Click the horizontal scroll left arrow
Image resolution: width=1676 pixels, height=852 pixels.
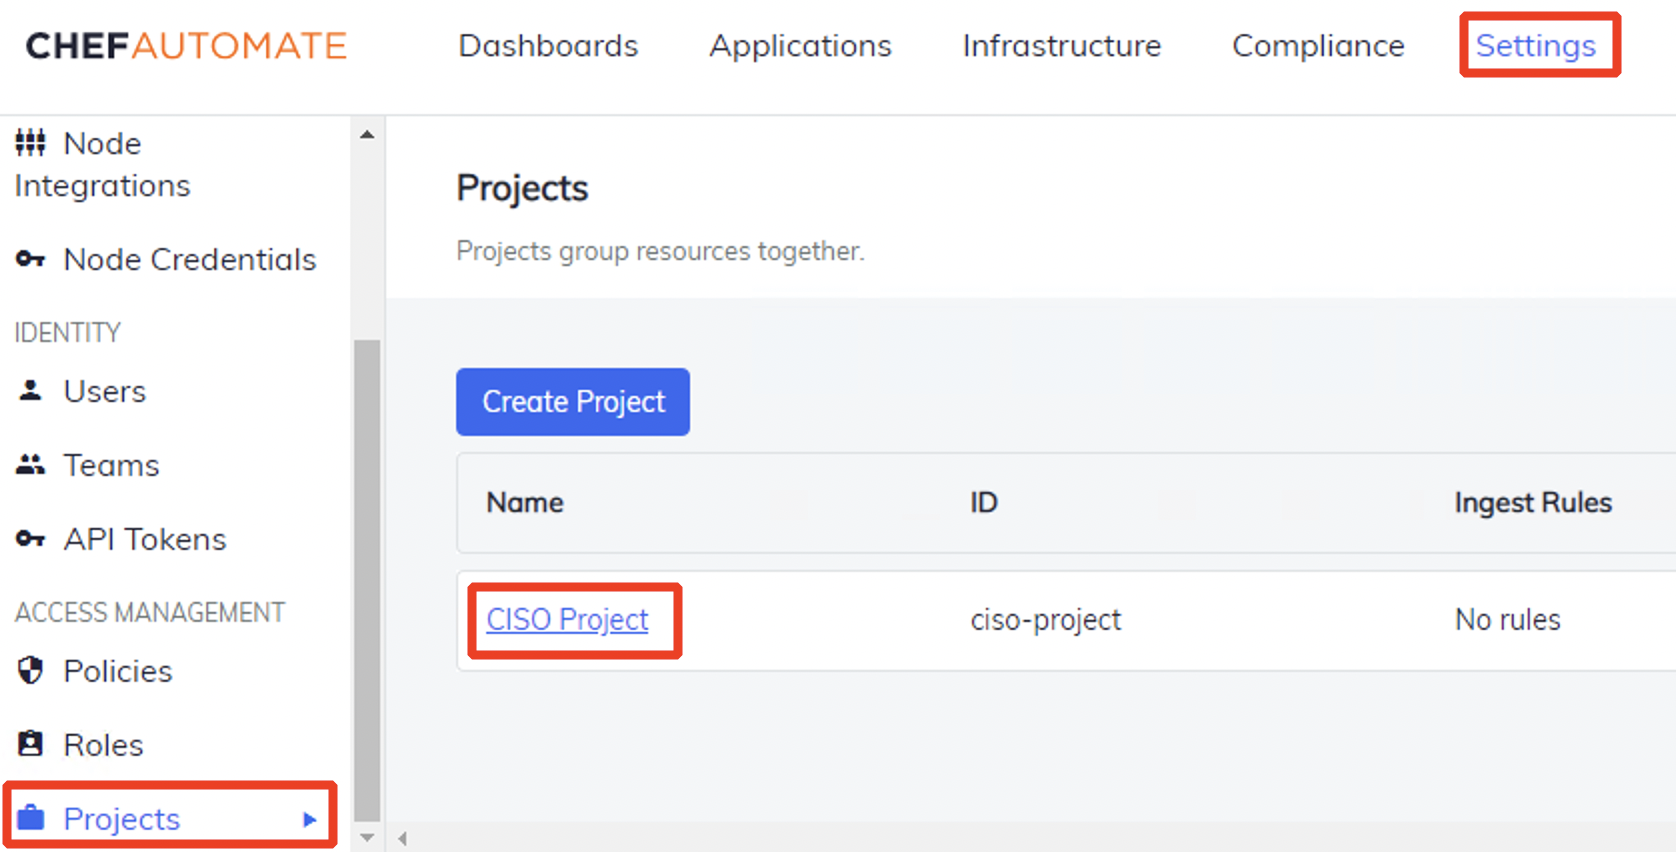point(402,838)
